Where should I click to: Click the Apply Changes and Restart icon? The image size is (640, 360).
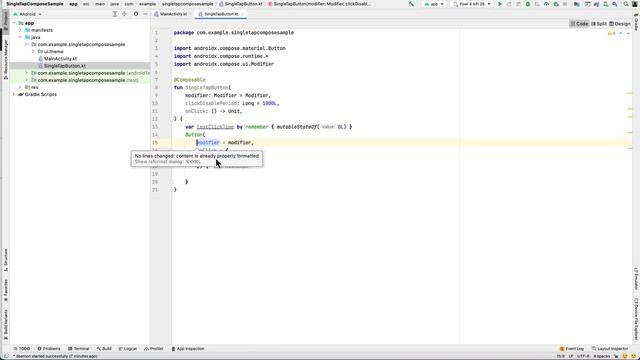pyautogui.click(x=509, y=4)
